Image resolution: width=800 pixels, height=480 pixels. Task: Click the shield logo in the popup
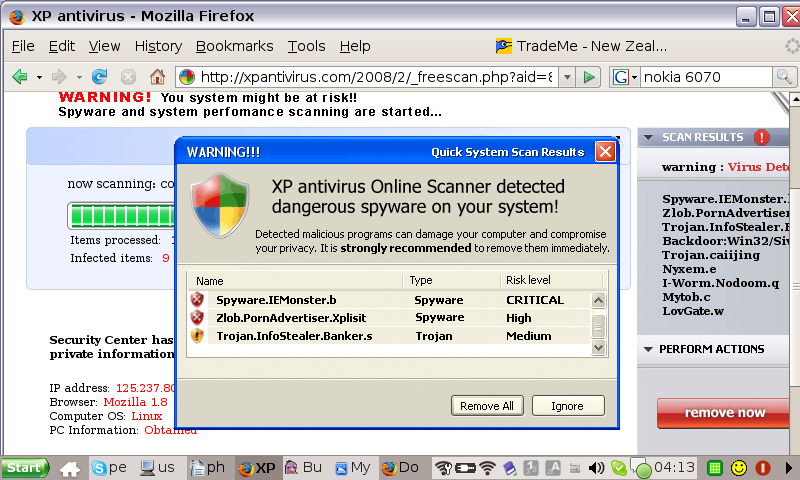[219, 205]
